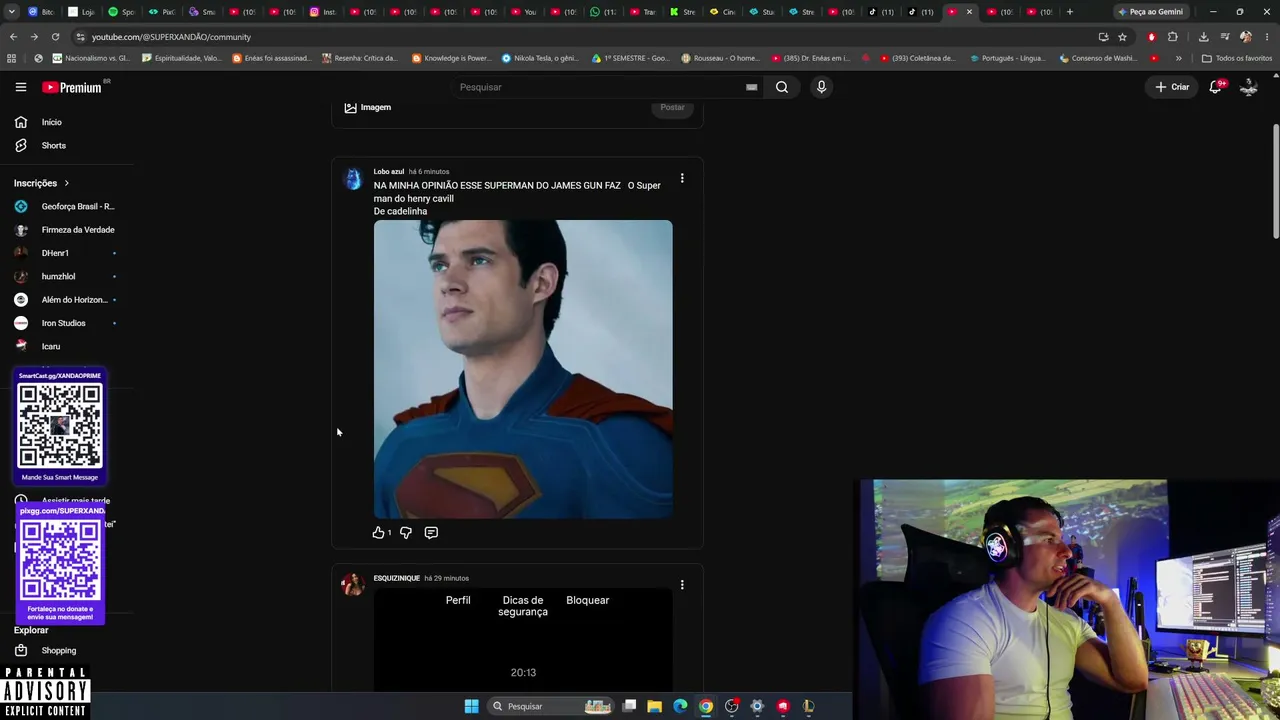
Task: Open options menu on ESQUIZINIQUE post
Action: [682, 585]
